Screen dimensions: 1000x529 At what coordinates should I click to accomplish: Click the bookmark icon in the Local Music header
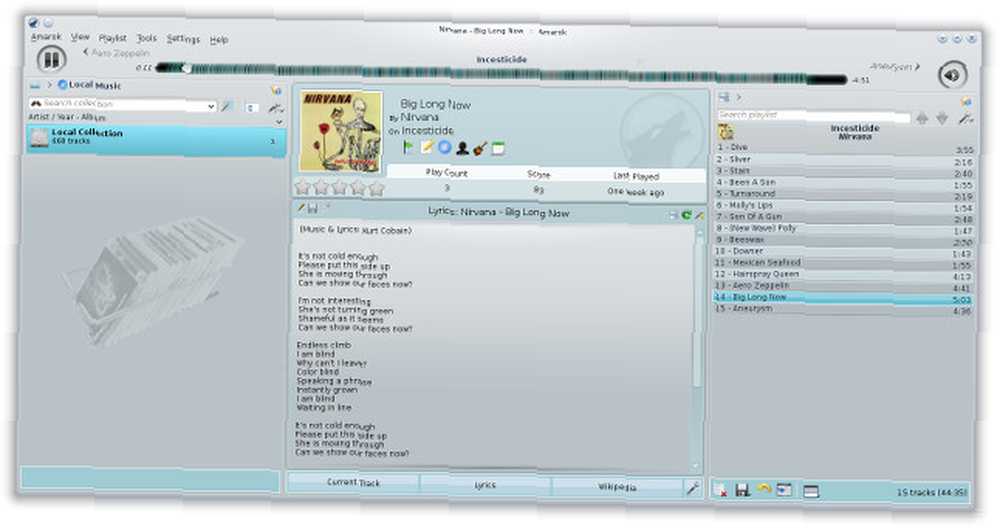pos(276,91)
